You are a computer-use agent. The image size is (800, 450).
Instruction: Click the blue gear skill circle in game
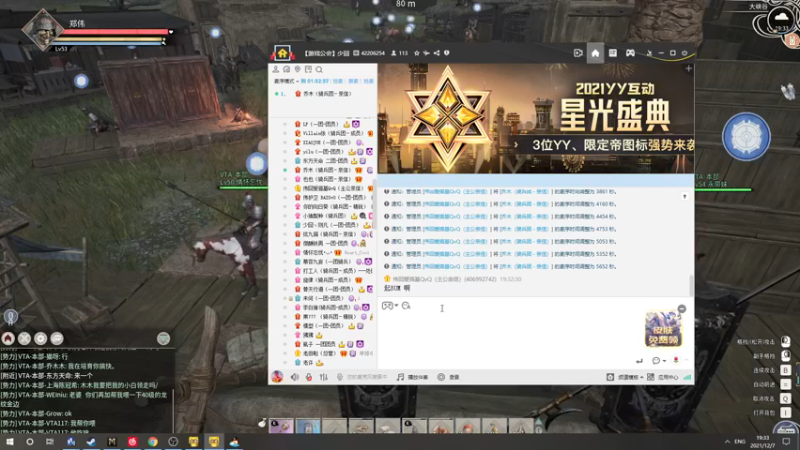746,137
